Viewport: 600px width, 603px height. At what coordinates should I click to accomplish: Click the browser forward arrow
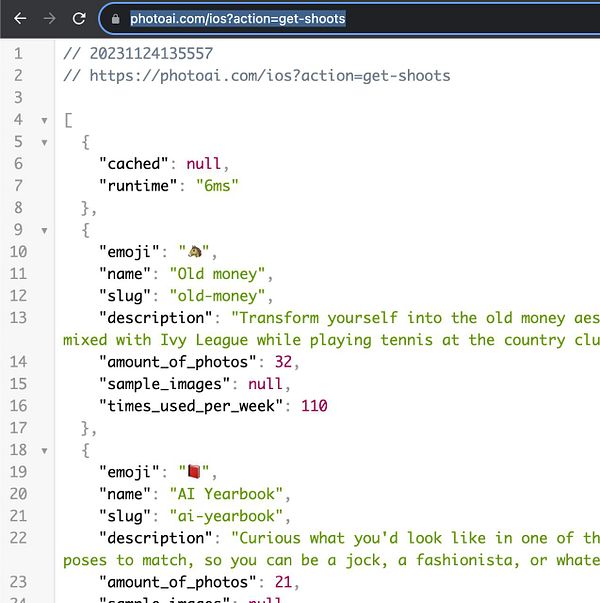(x=49, y=18)
